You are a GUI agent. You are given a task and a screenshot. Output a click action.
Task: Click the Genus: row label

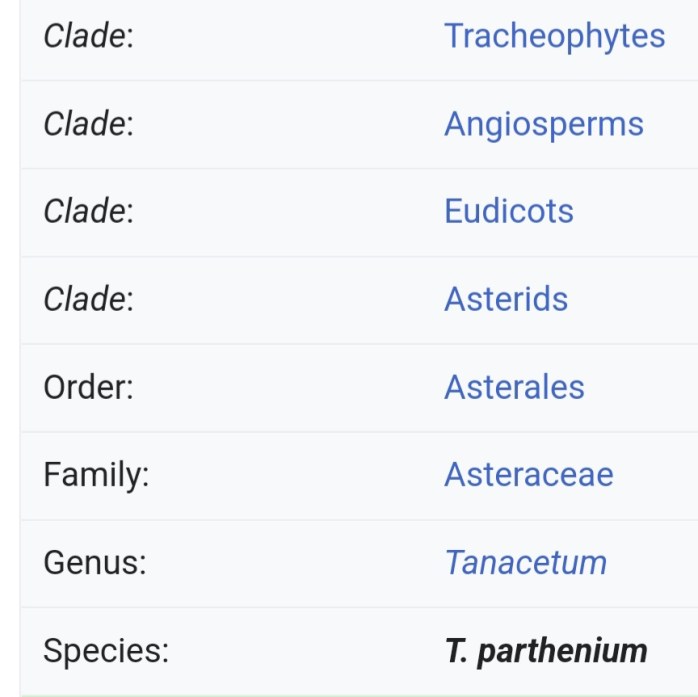point(94,562)
